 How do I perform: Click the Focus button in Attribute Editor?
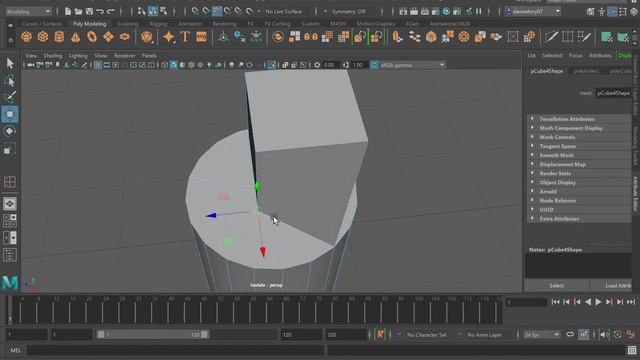[x=576, y=56]
